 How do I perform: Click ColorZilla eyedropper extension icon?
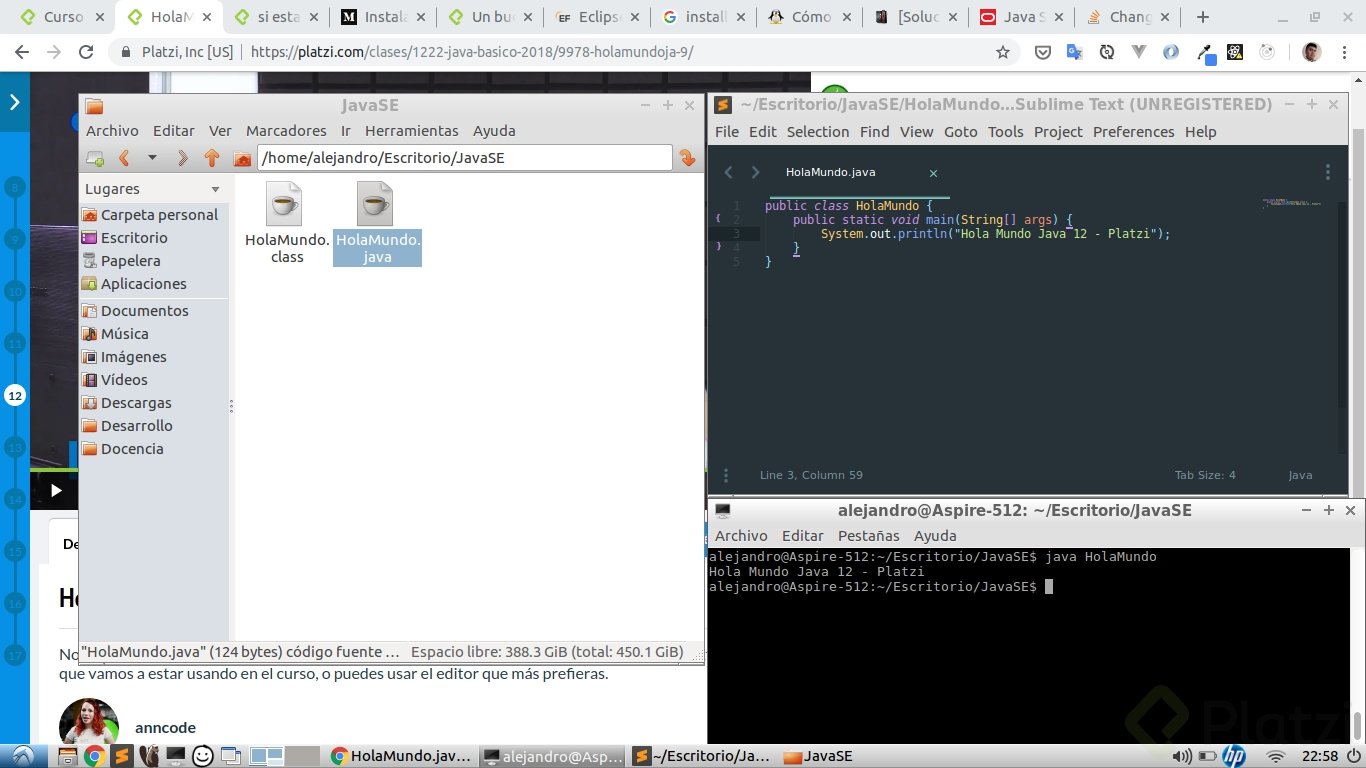(x=1207, y=53)
